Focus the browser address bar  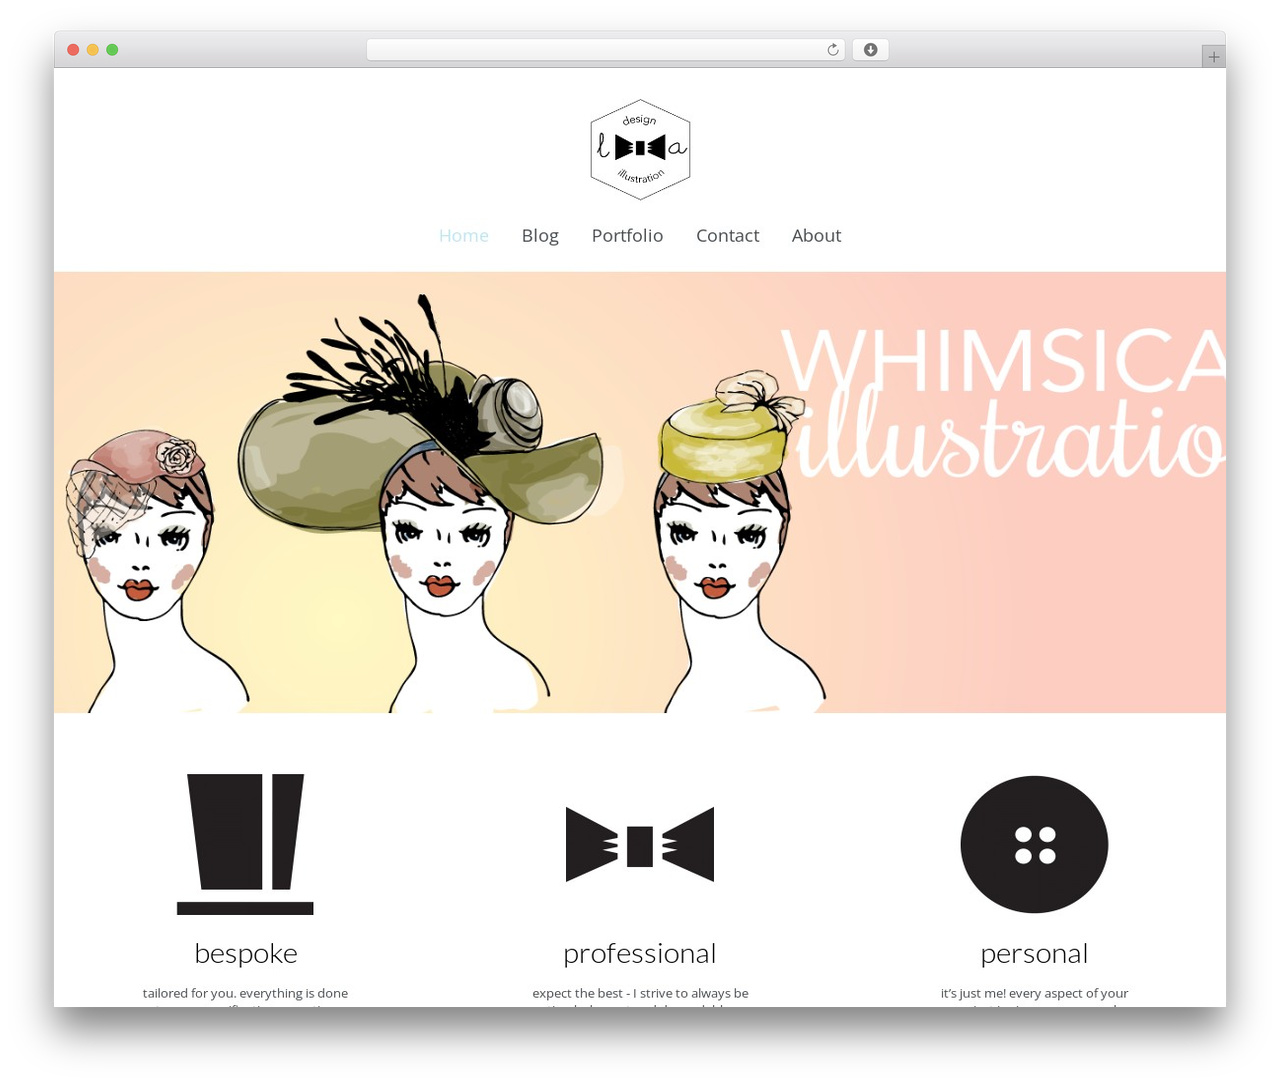point(606,50)
